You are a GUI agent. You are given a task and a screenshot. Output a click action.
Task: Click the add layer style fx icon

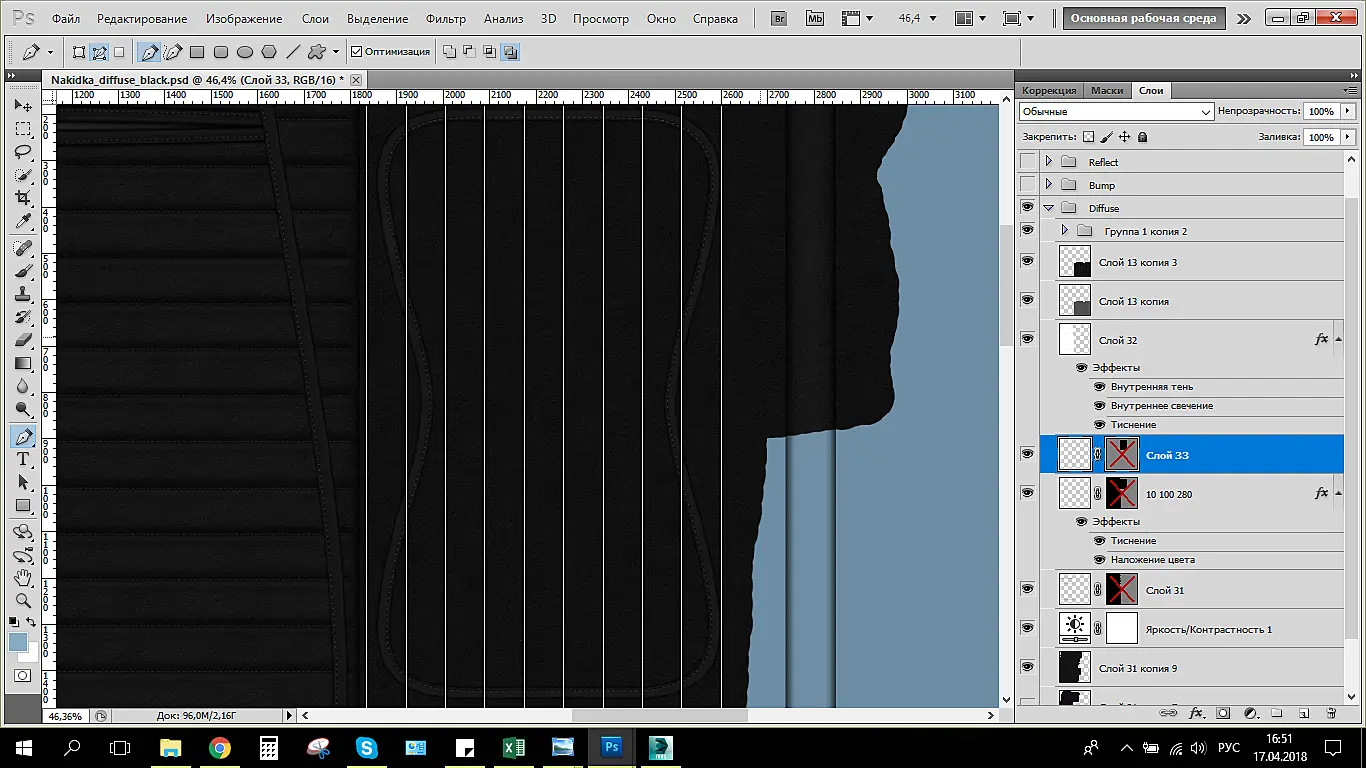pos(1196,713)
